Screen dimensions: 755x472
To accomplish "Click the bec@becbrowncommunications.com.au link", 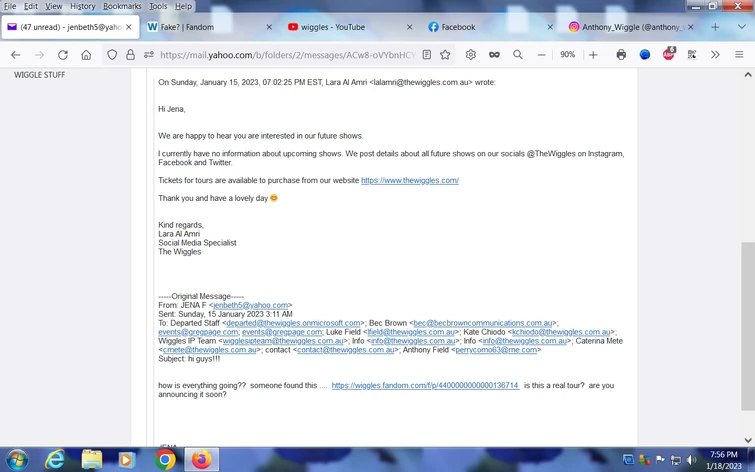I will pos(483,323).
